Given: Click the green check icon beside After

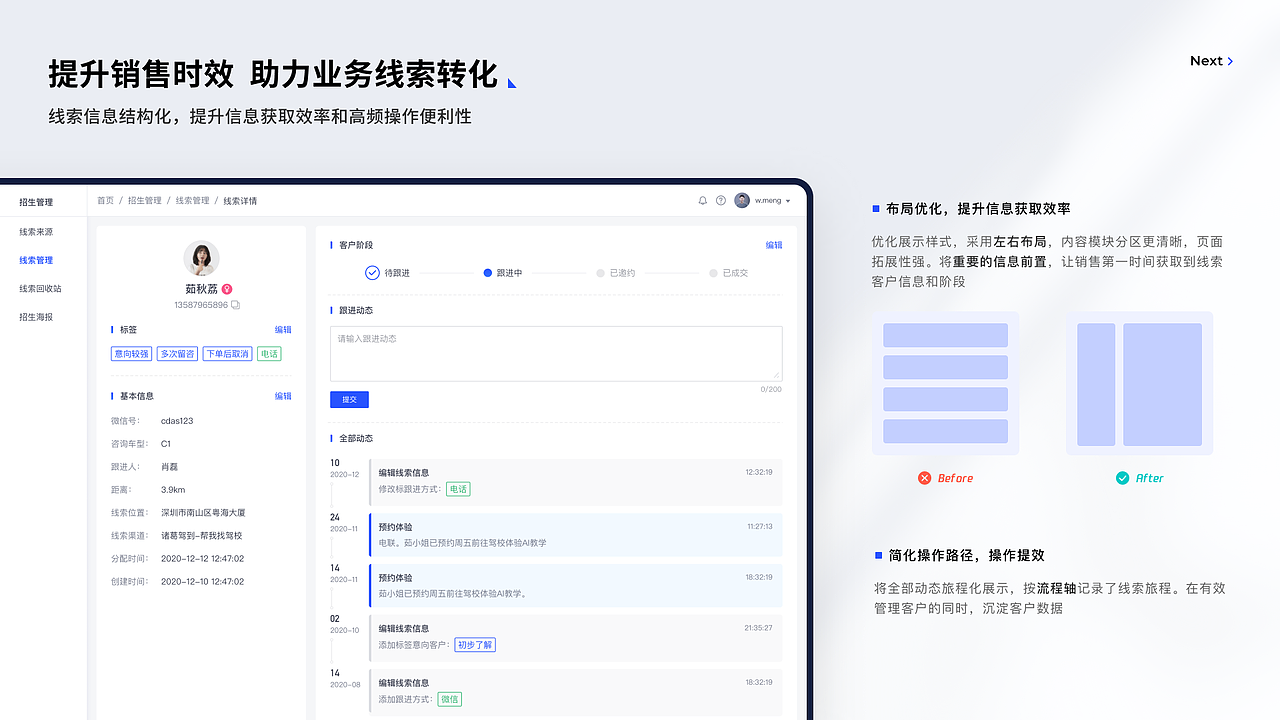Looking at the screenshot, I should tap(1122, 478).
